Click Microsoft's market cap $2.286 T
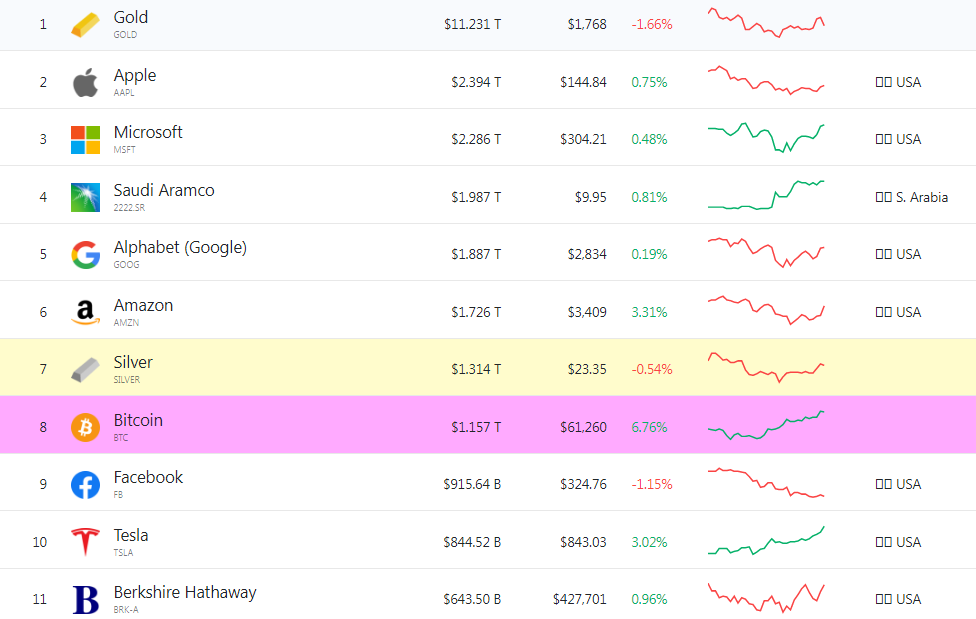The image size is (976, 619). click(476, 139)
